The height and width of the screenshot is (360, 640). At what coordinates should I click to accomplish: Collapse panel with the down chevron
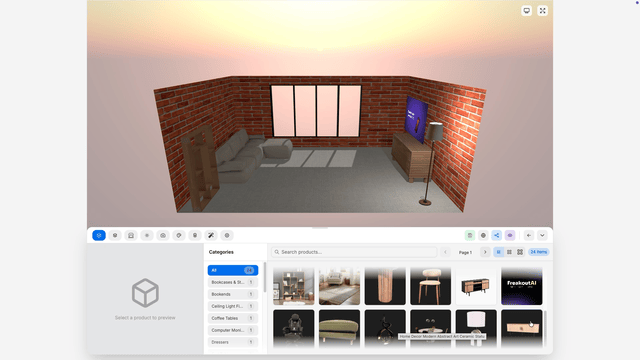[x=542, y=236]
